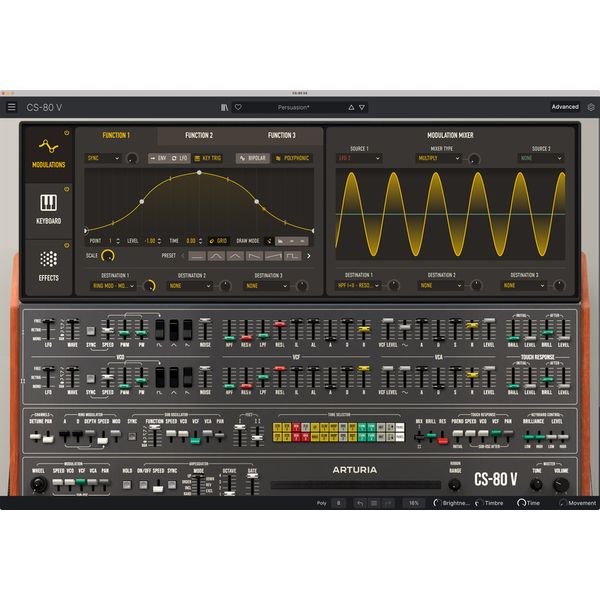Open Function Destination 3 None dropdown
The image size is (600, 600).
(x=266, y=285)
